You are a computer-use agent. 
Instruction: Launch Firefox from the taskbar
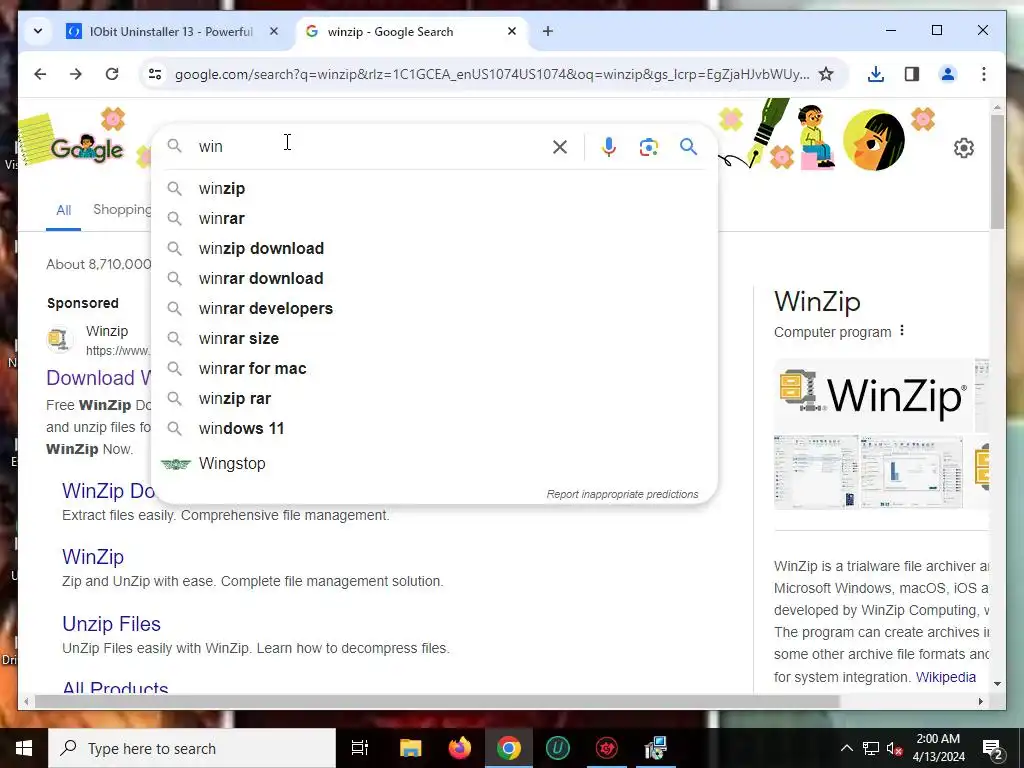coord(460,748)
